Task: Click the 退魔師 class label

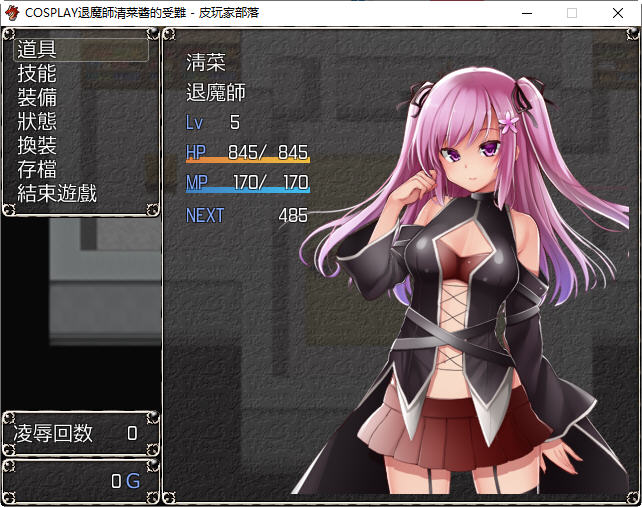Action: (x=216, y=93)
